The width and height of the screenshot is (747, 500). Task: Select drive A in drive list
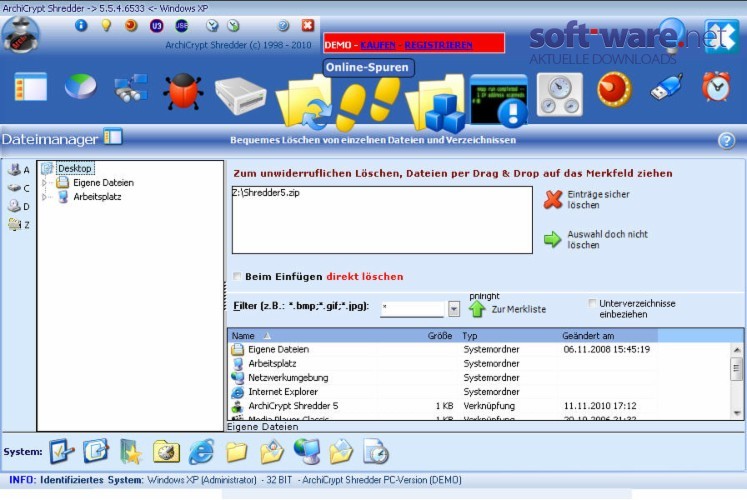[x=19, y=170]
